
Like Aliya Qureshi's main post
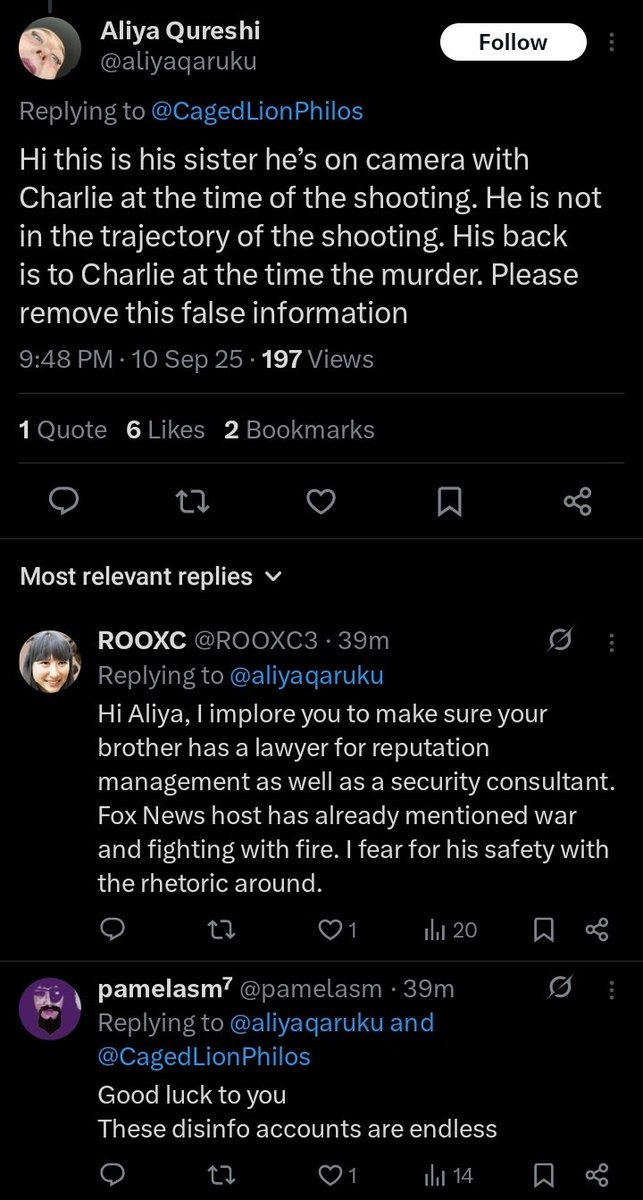(320, 501)
